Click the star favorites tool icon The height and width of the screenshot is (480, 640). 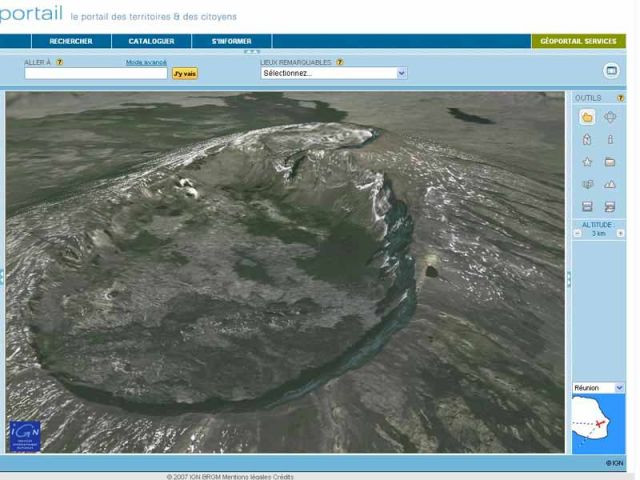[587, 162]
